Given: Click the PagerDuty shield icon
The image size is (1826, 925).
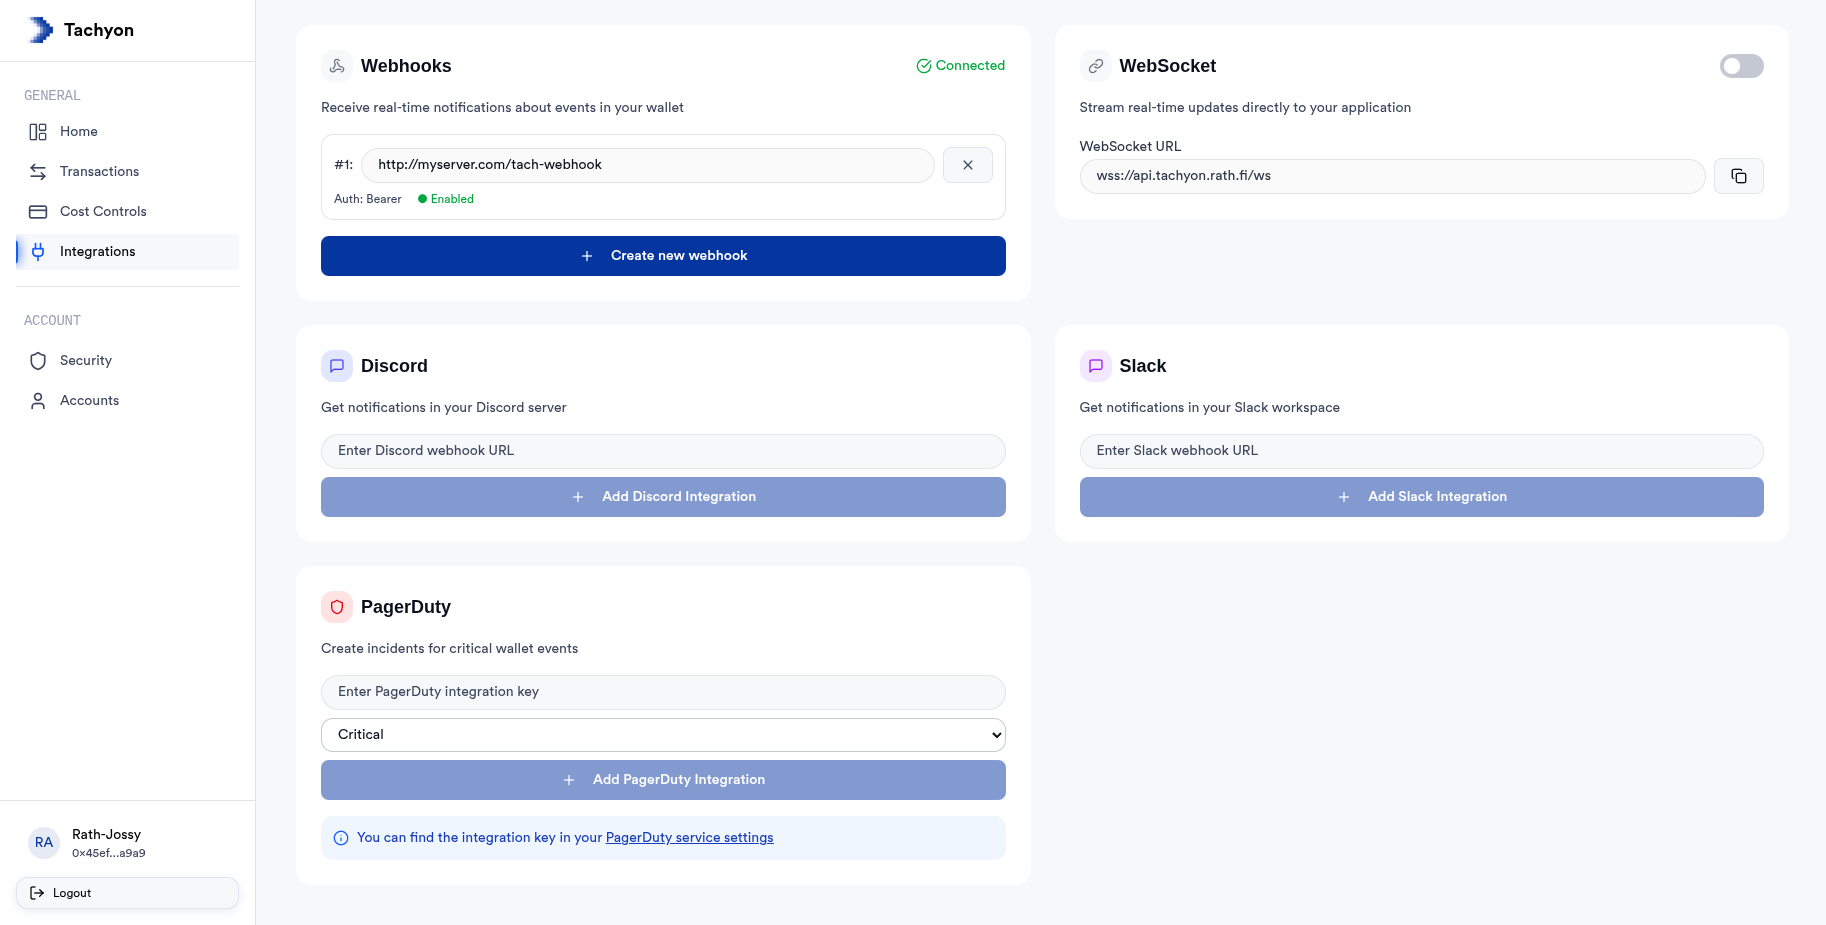Looking at the screenshot, I should [x=336, y=607].
